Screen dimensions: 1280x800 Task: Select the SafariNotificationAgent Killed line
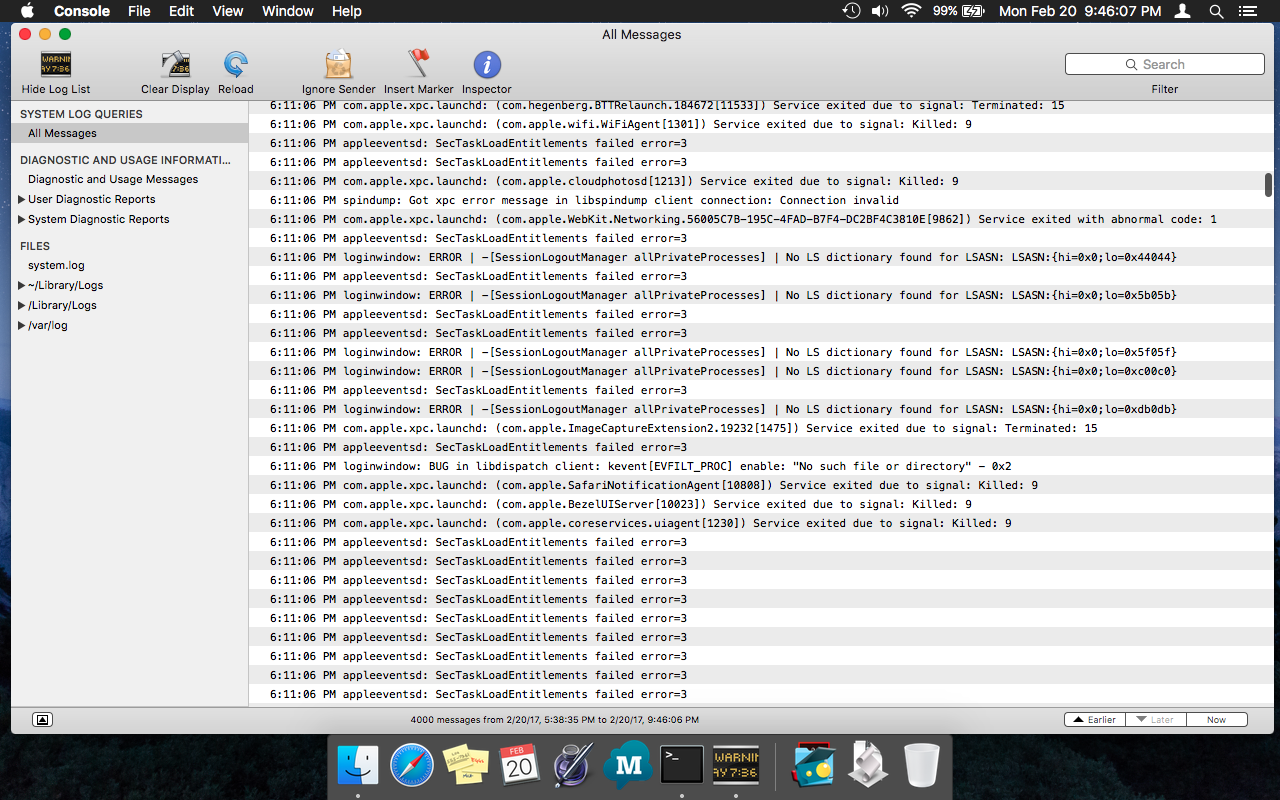tap(760, 485)
